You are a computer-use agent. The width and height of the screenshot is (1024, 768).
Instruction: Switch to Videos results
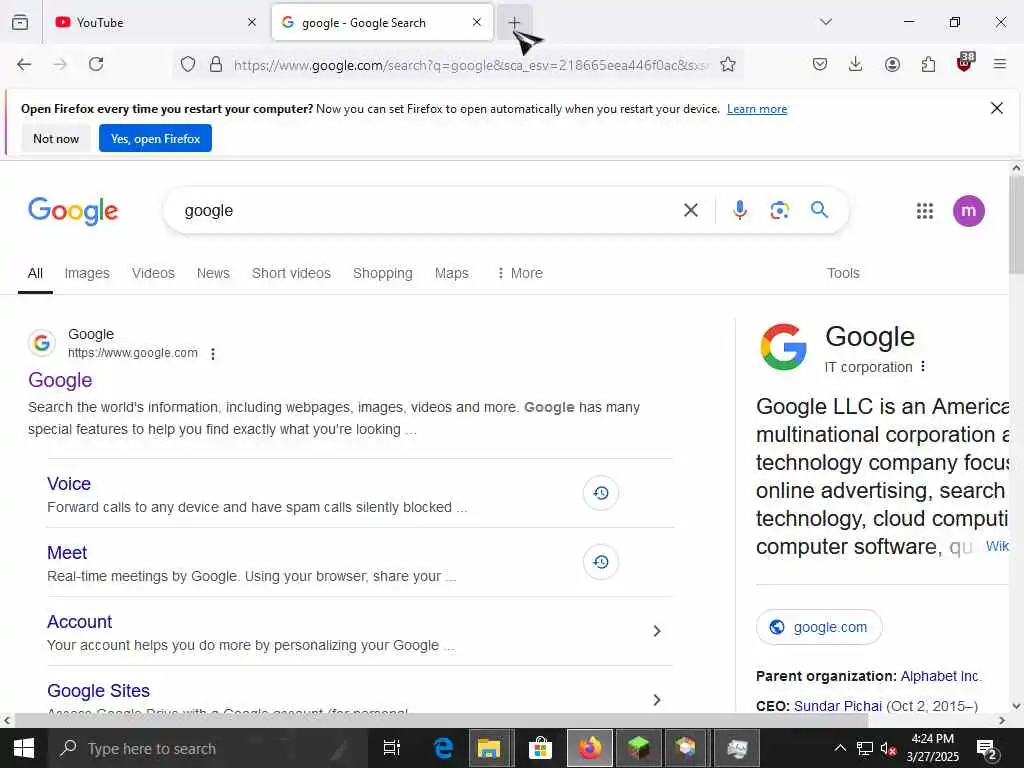153,273
